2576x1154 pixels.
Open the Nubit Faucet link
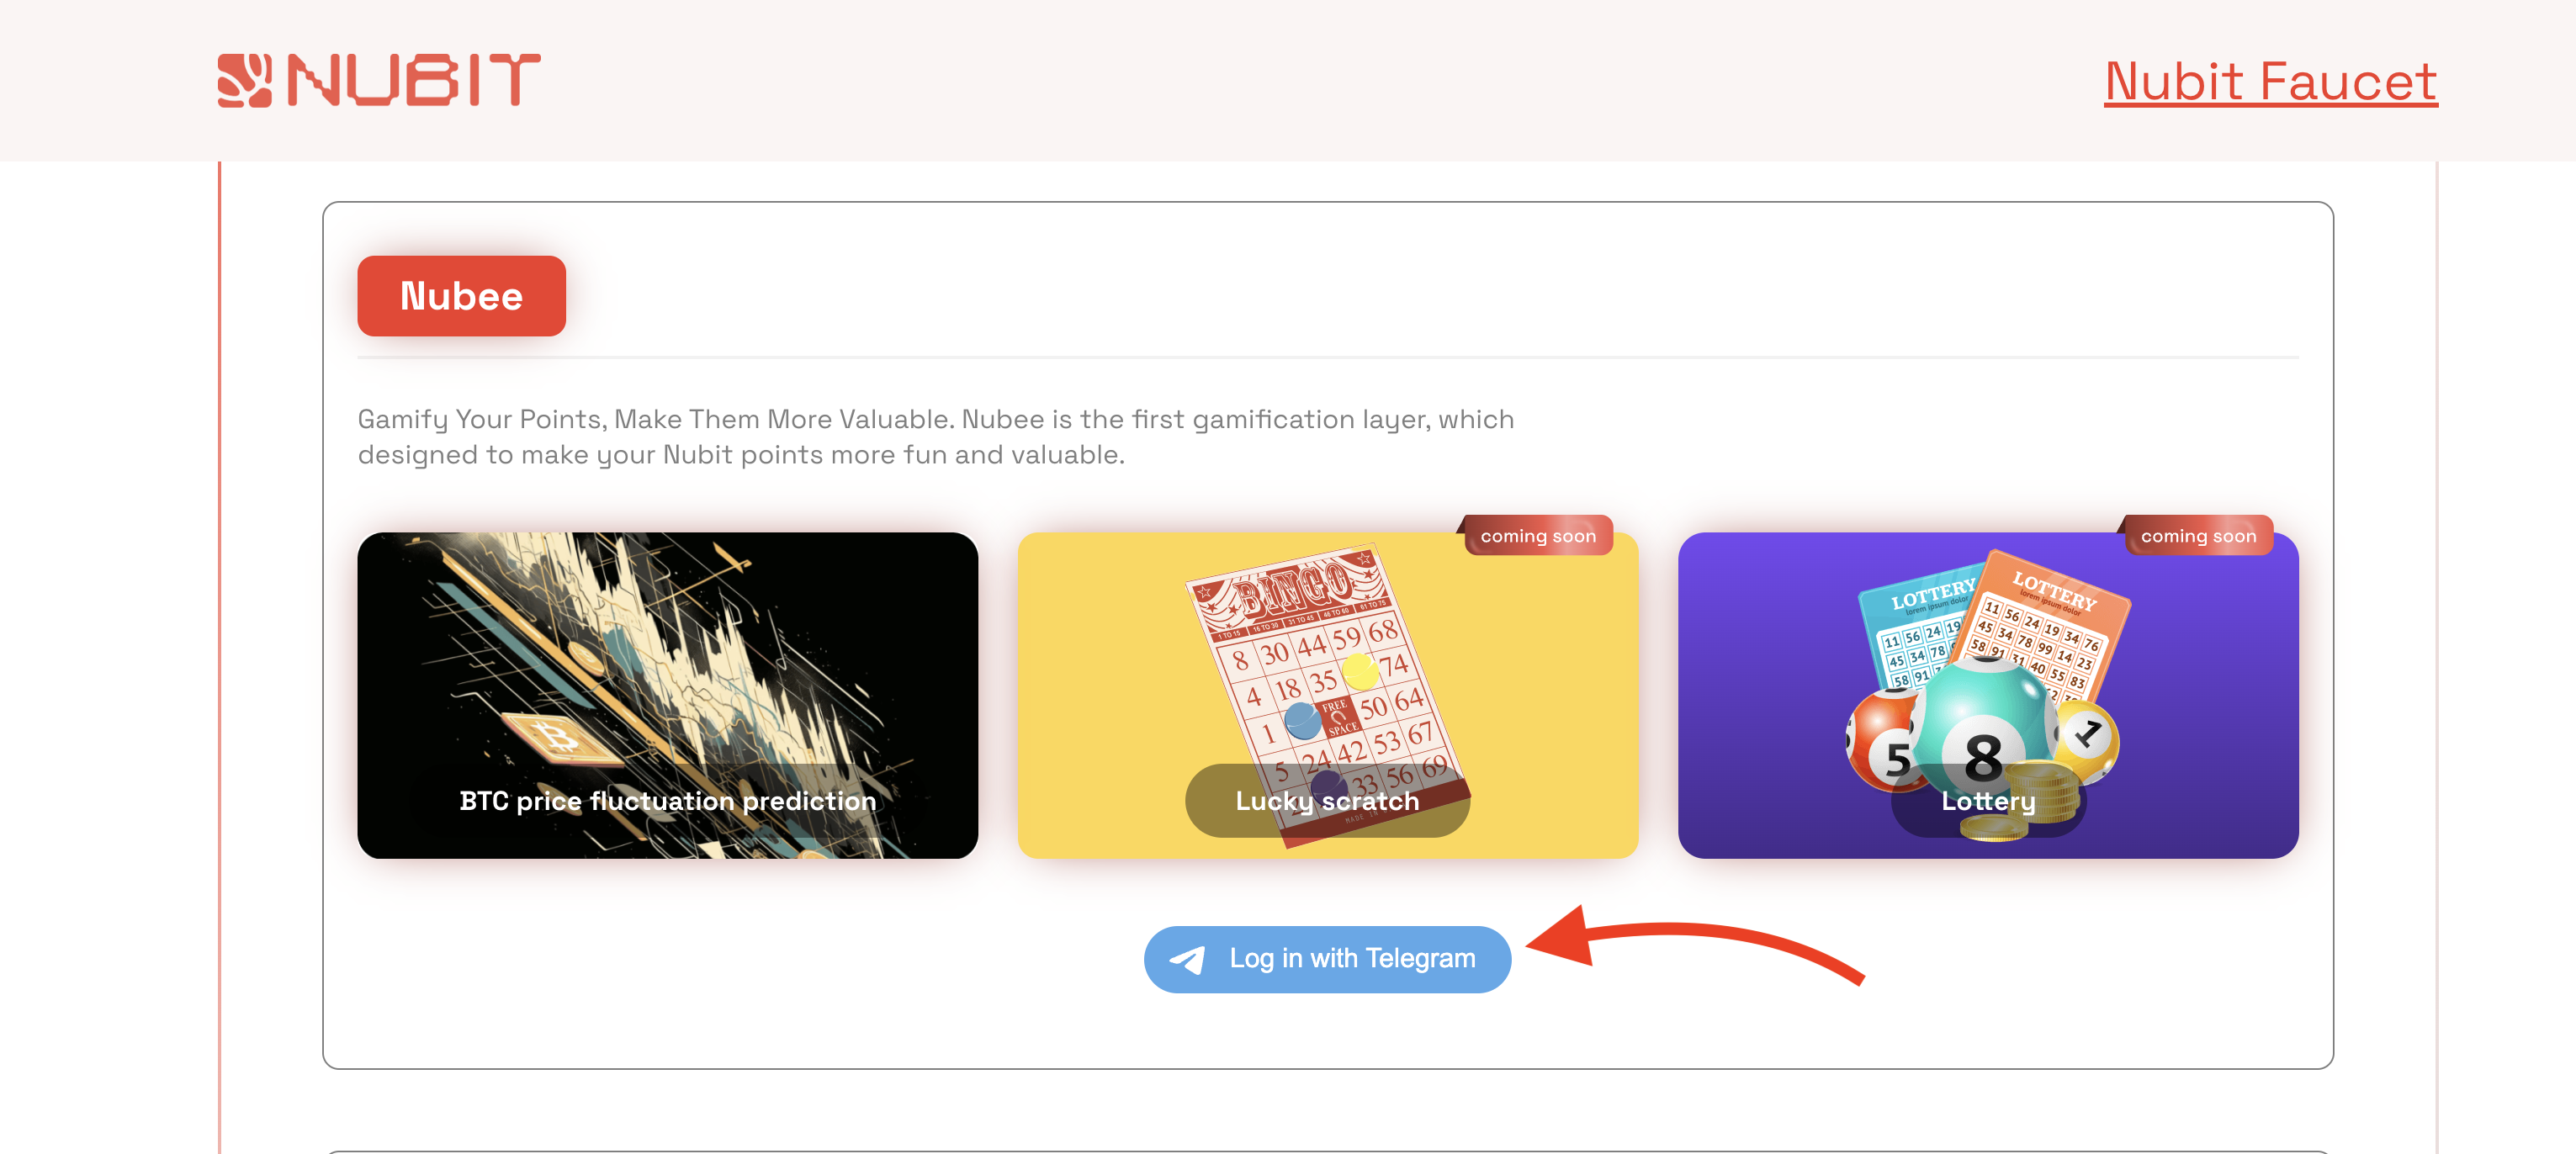coord(2270,81)
